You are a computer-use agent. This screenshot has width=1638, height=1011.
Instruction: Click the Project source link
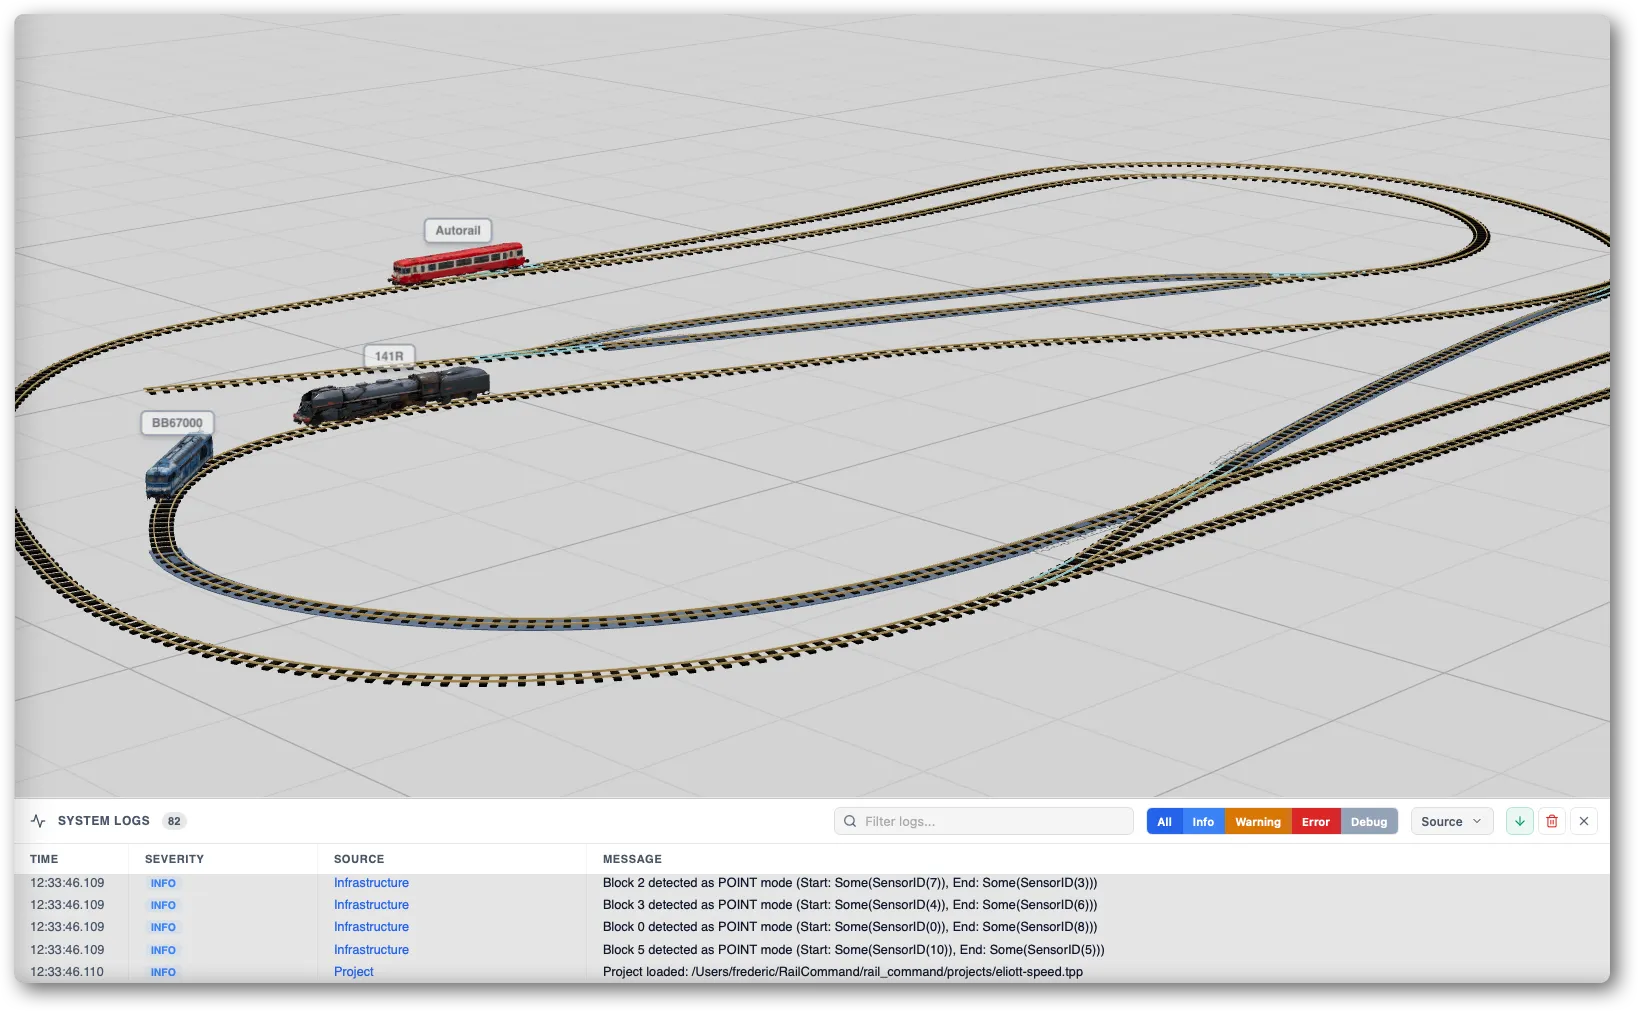click(354, 972)
